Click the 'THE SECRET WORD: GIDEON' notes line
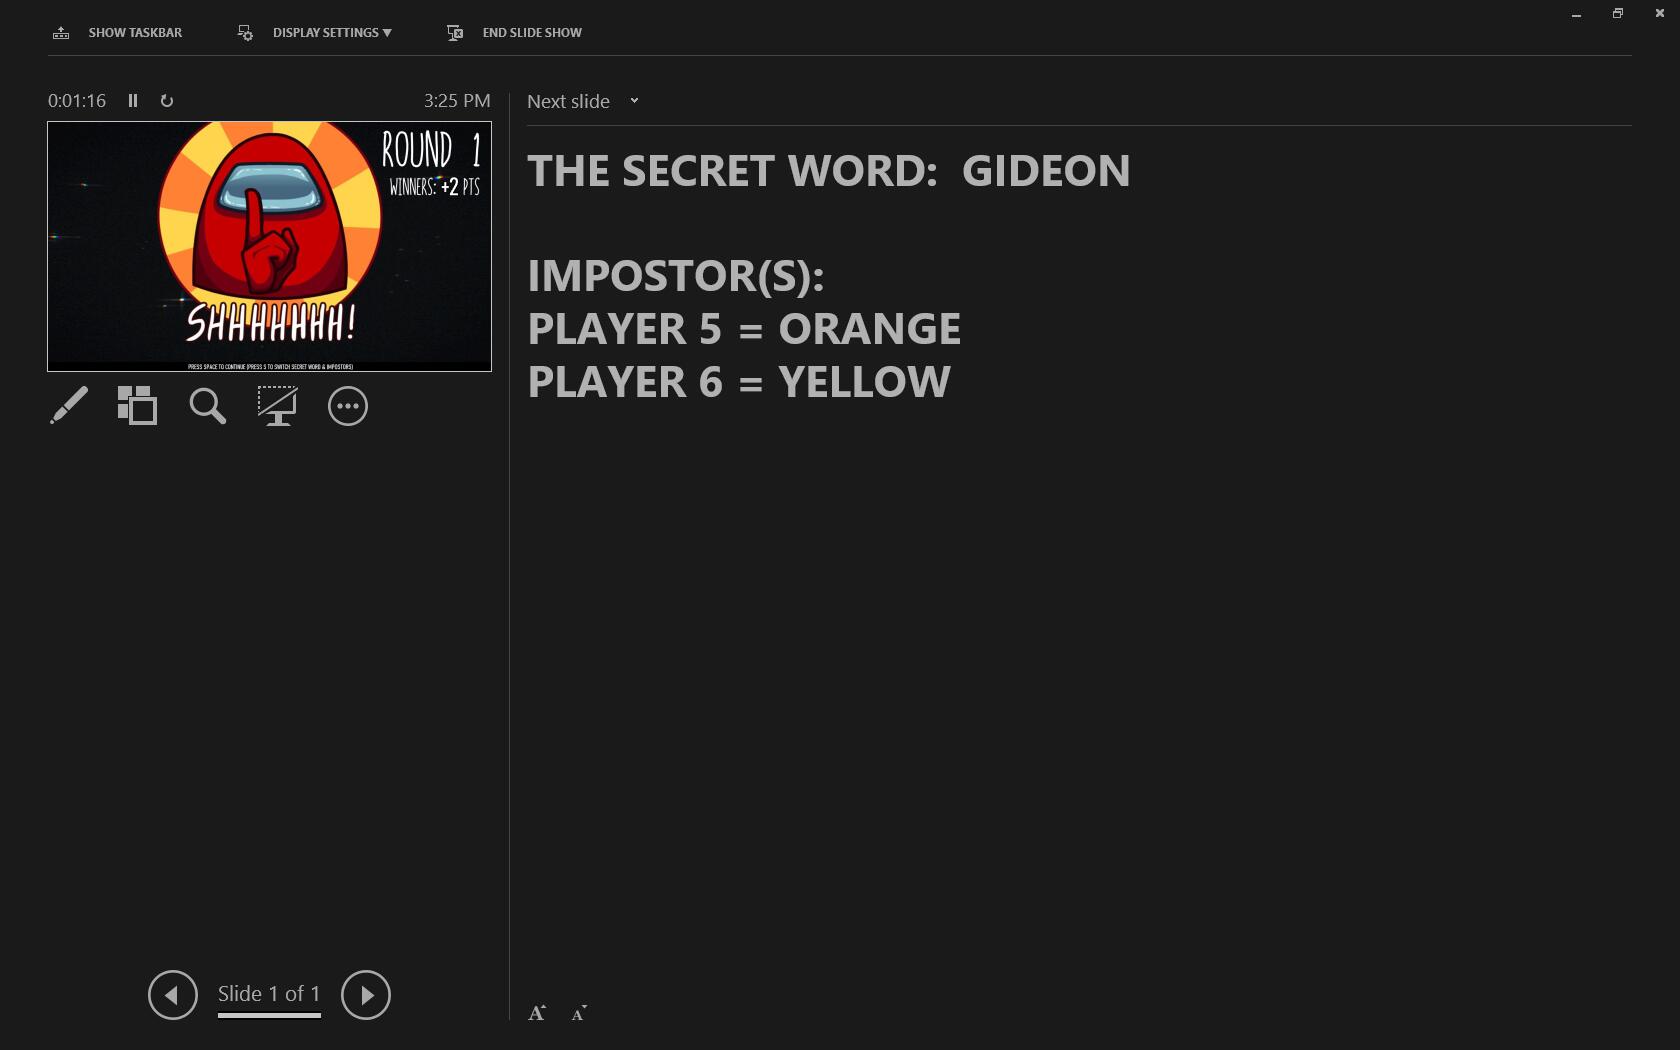Image resolution: width=1680 pixels, height=1050 pixels. tap(829, 171)
